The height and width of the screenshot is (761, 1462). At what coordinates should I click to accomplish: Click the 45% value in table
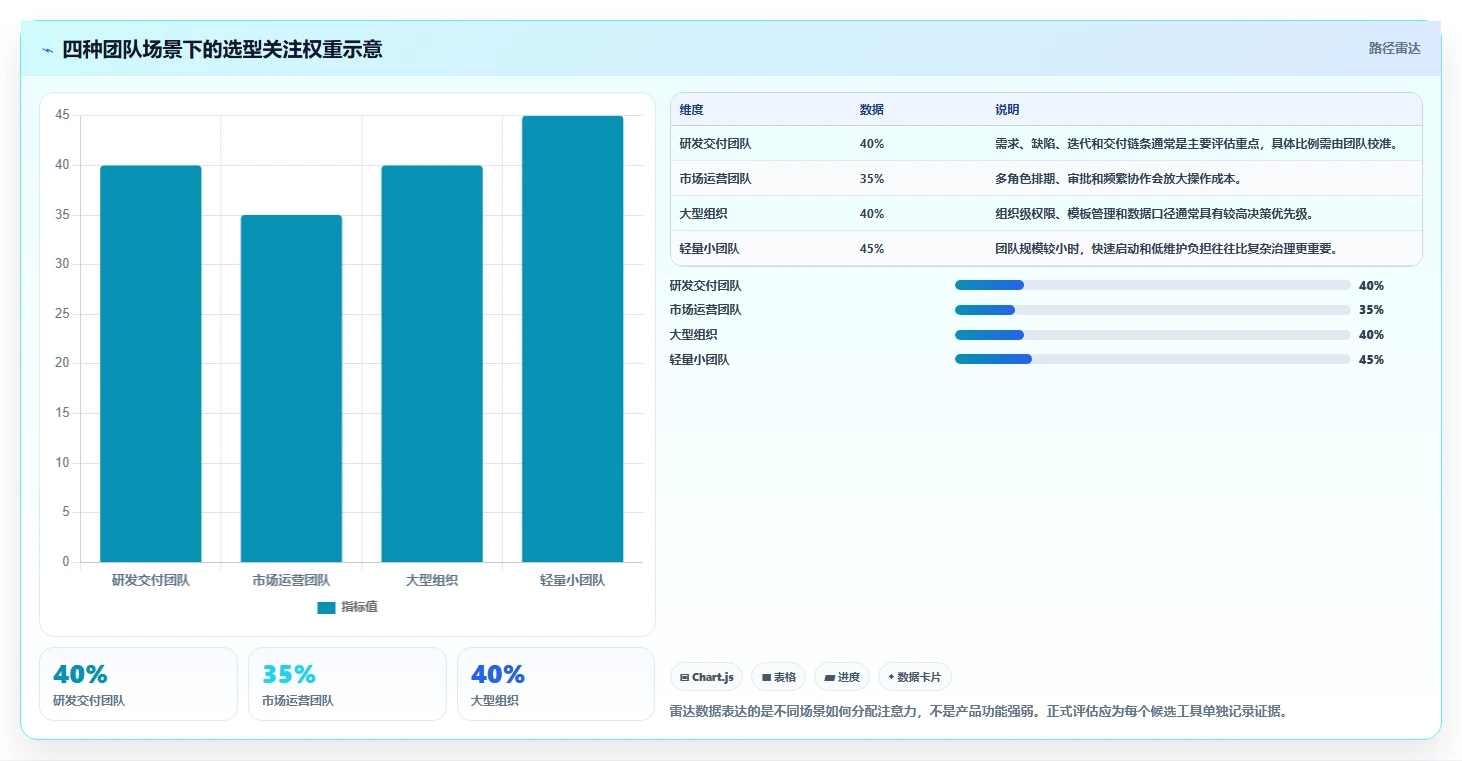click(872, 249)
